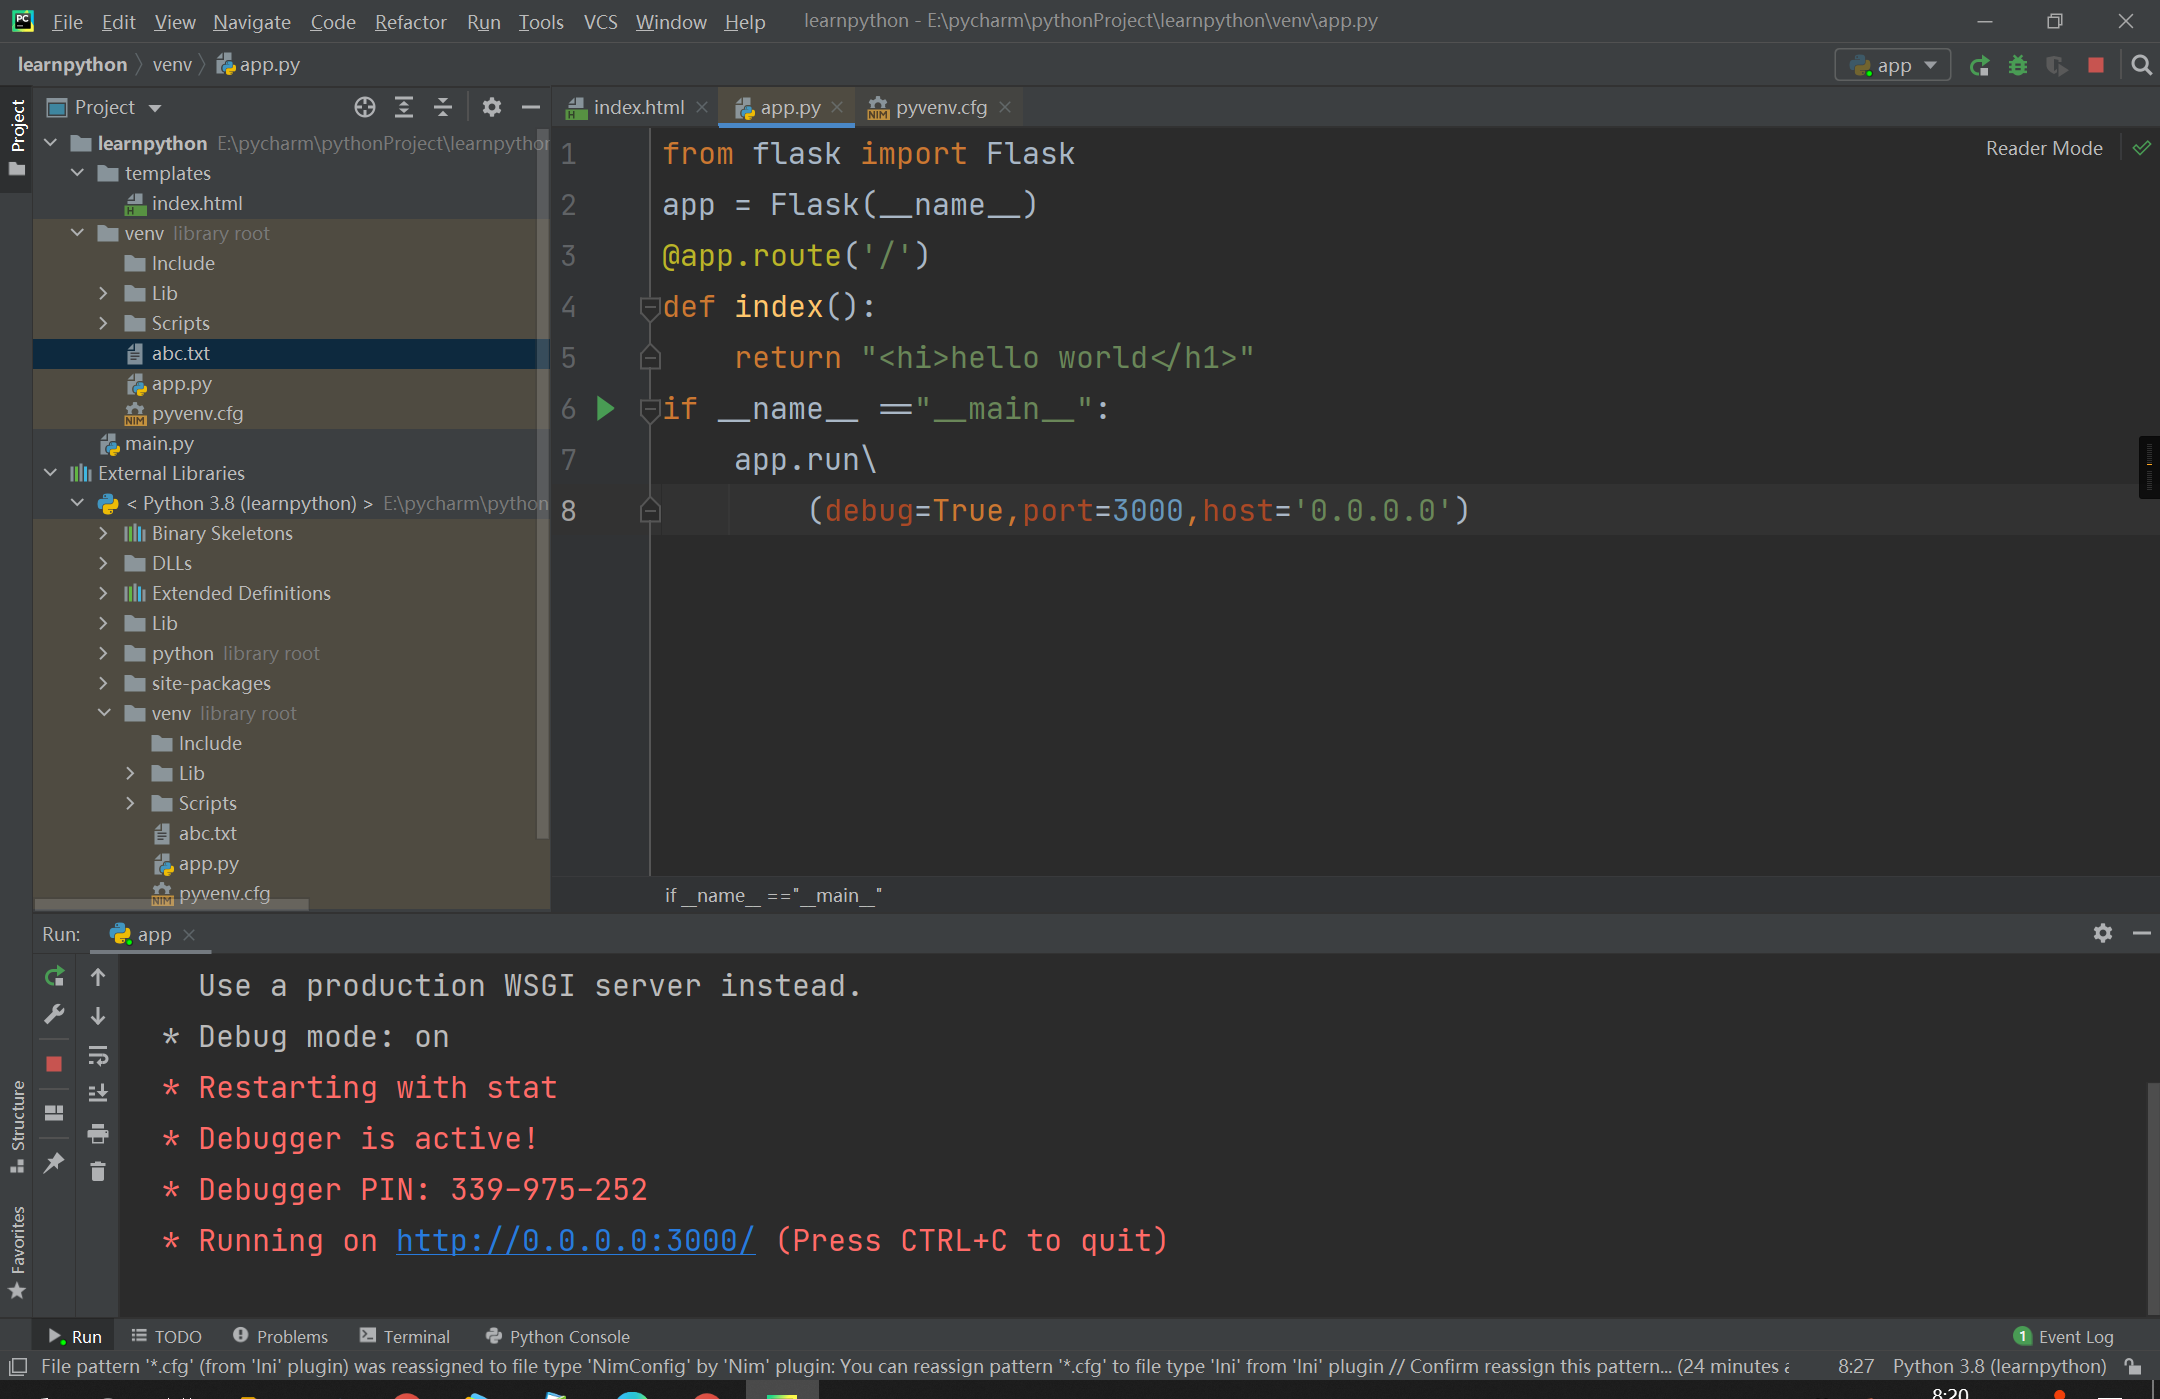The height and width of the screenshot is (1399, 2160).
Task: Open the Refactor menu
Action: (410, 21)
